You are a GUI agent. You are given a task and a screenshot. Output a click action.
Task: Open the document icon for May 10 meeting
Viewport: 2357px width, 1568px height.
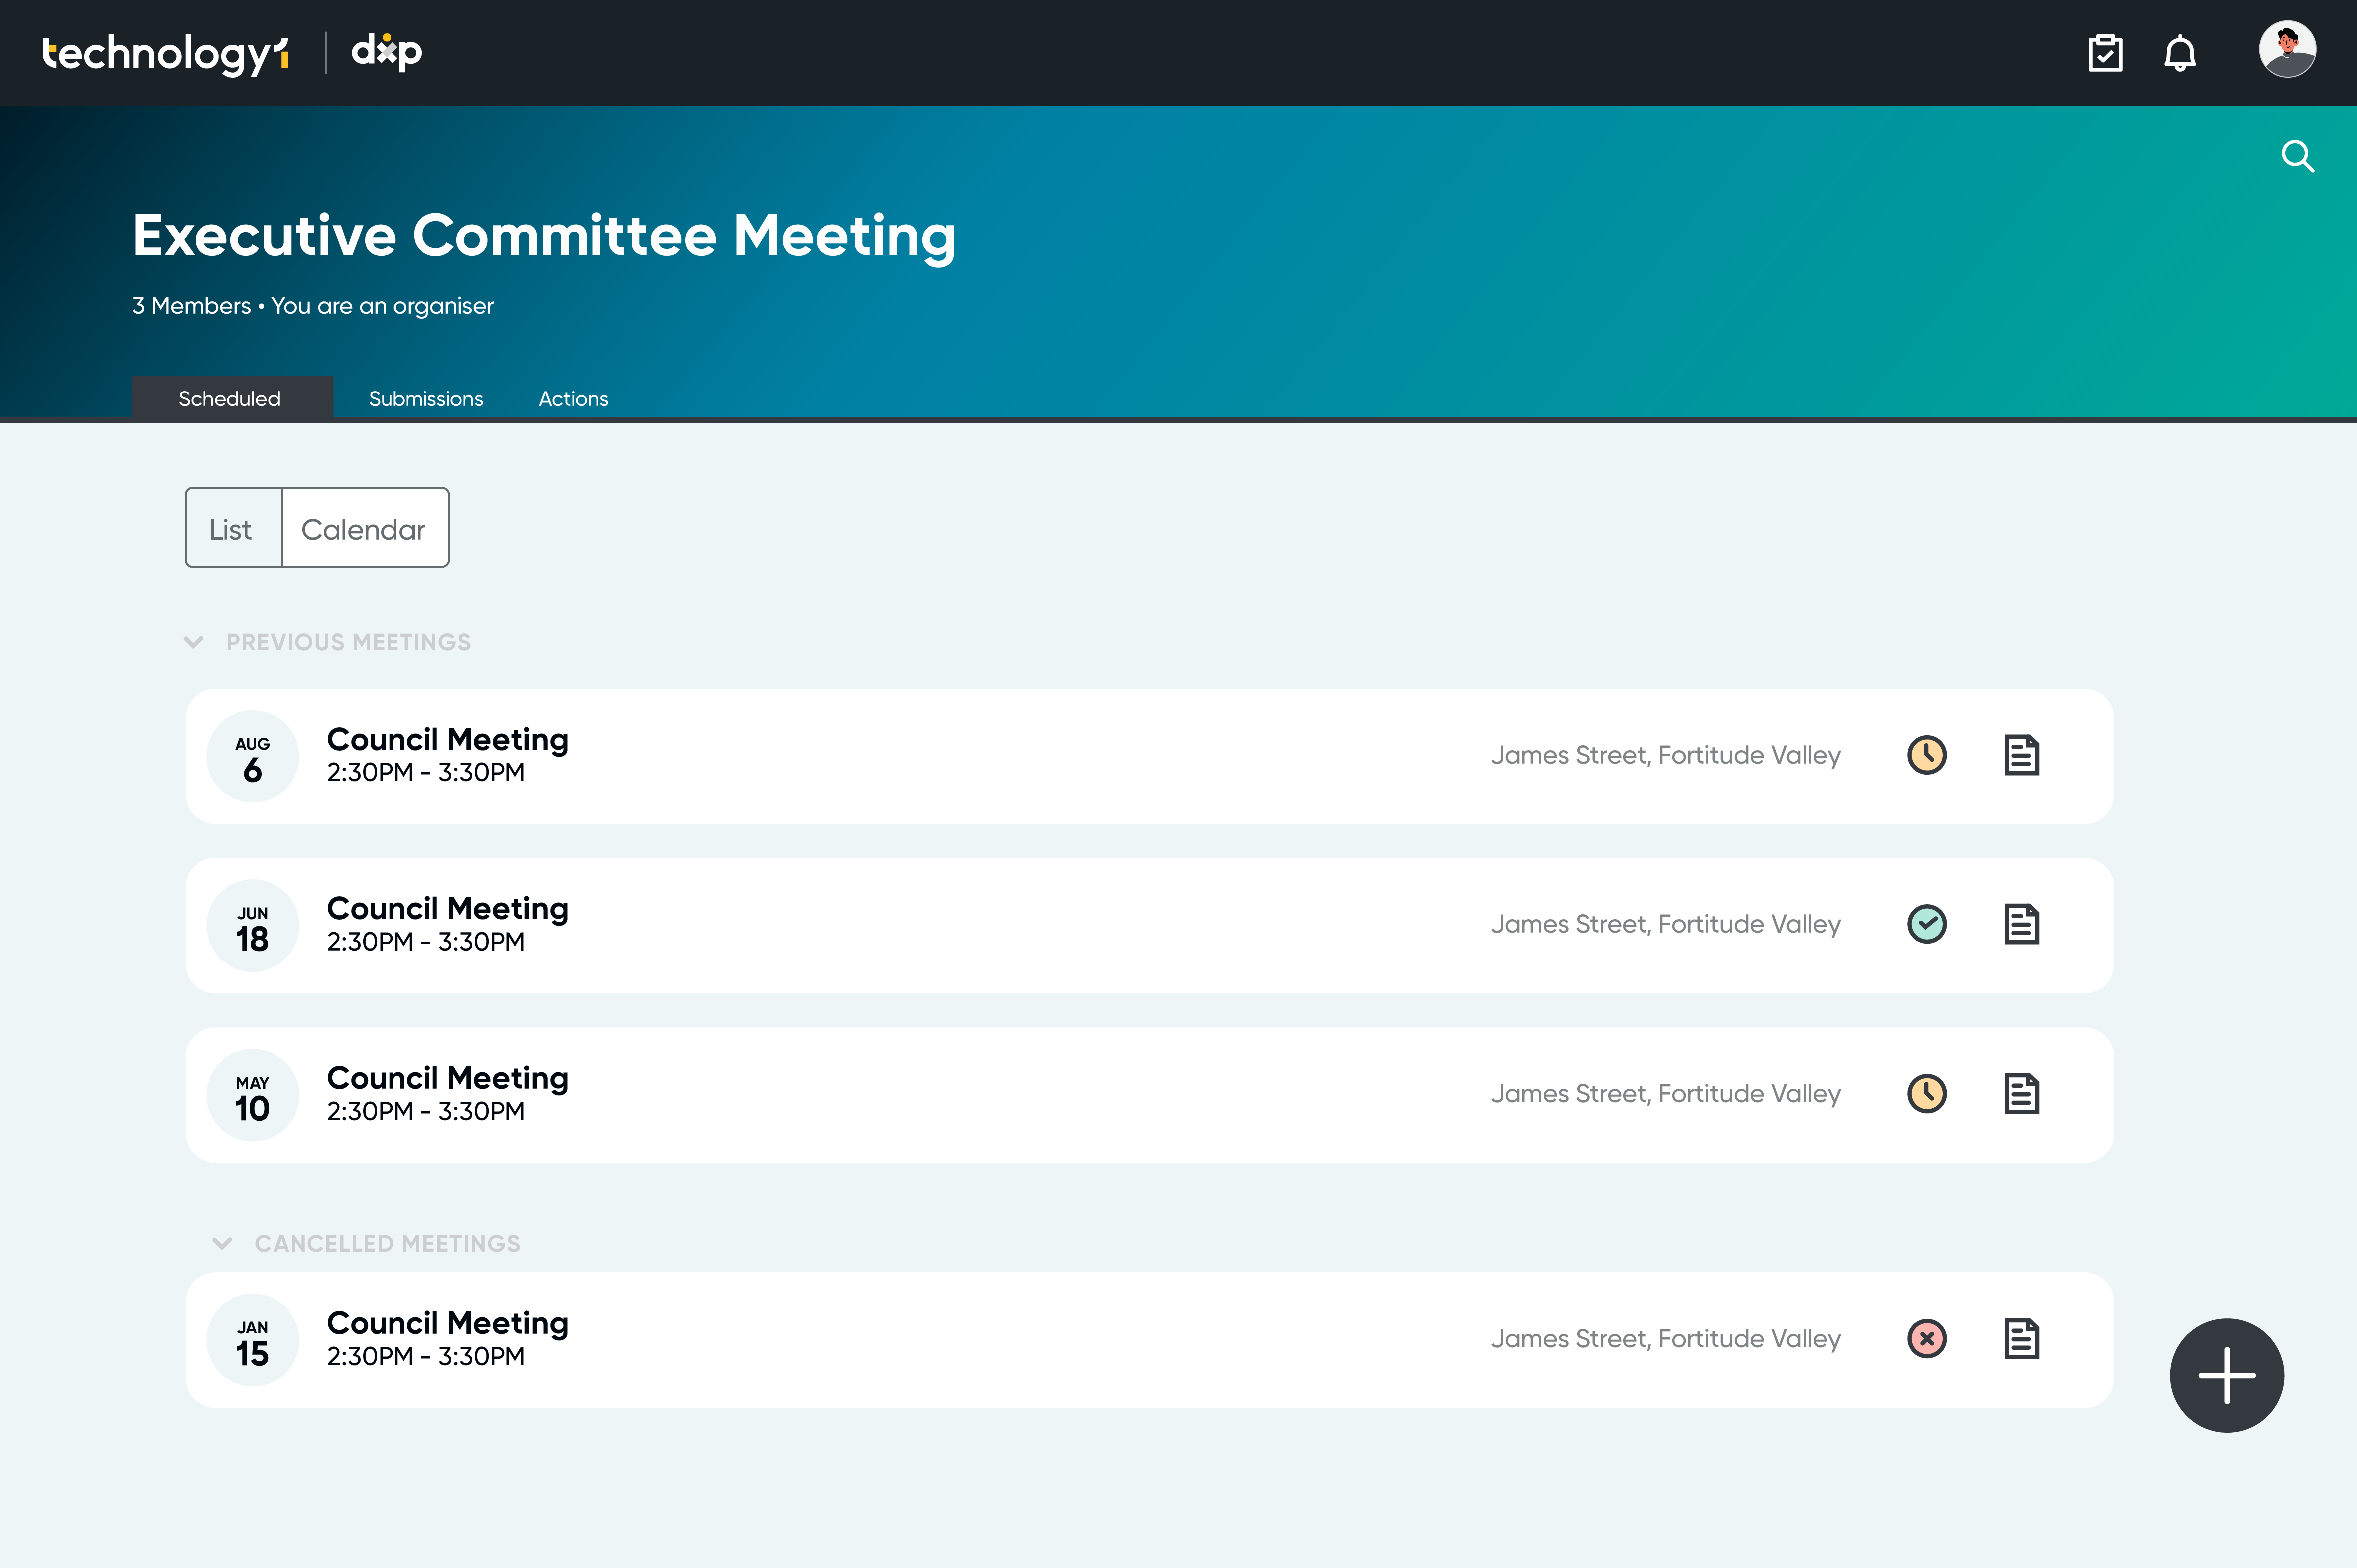[x=2021, y=1093]
